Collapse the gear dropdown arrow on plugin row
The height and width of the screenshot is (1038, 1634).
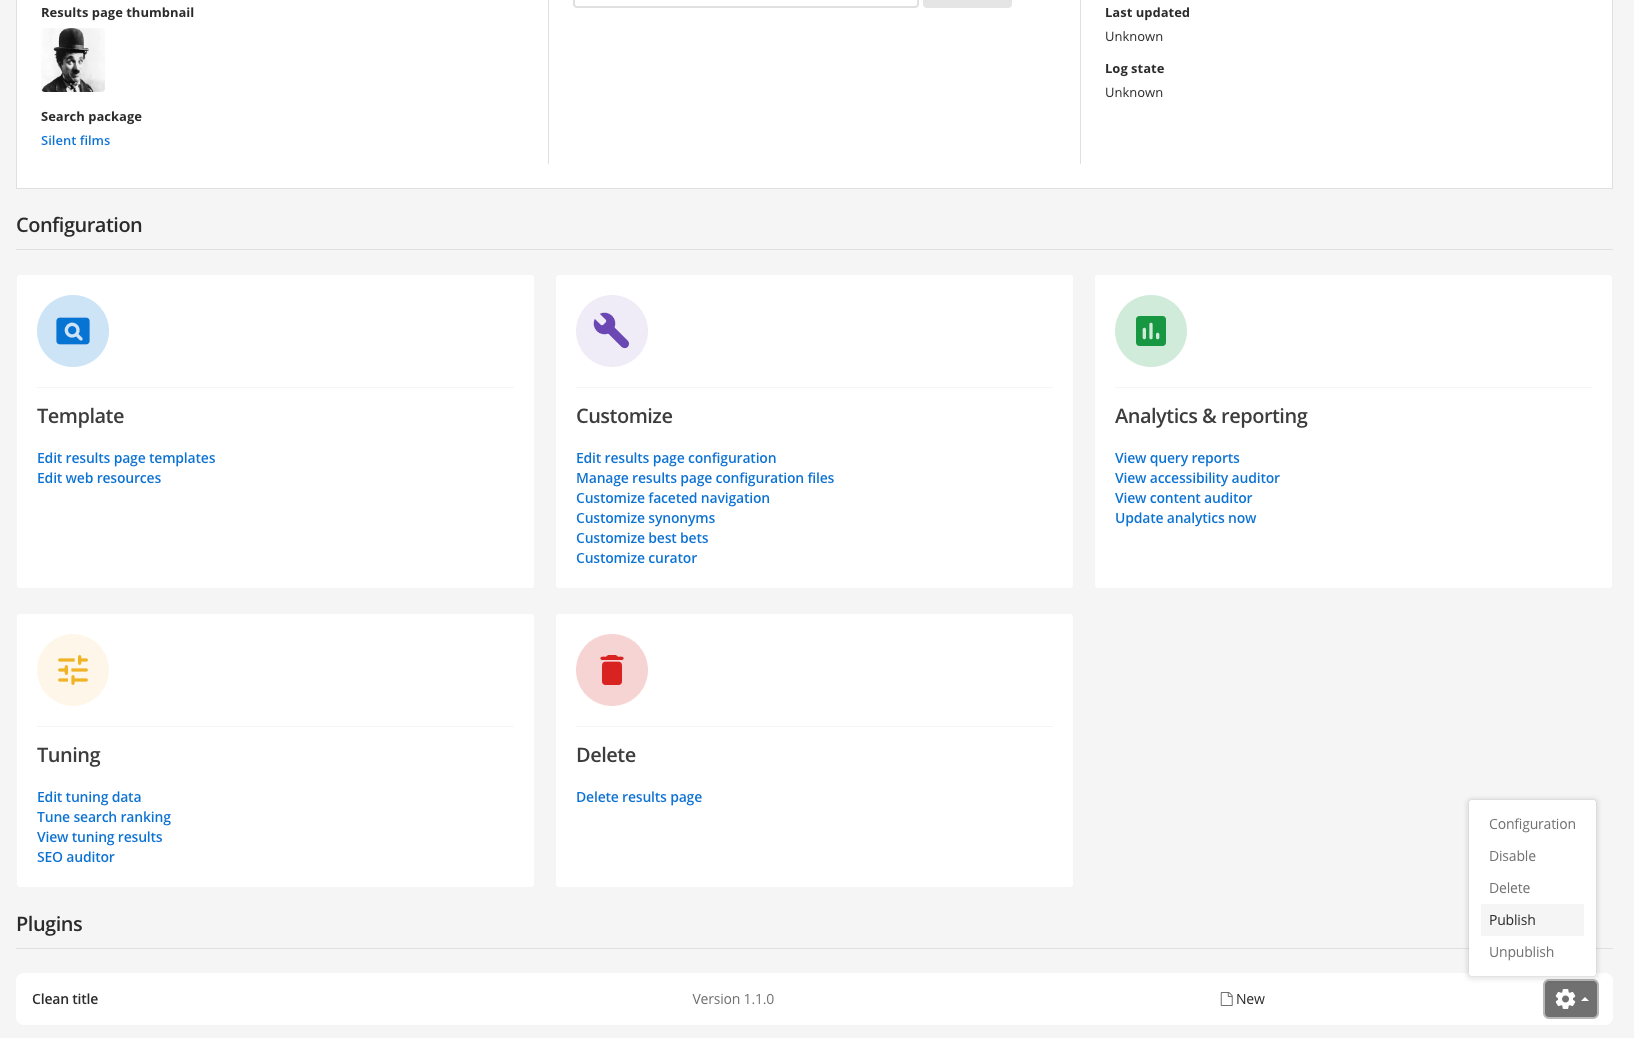pos(1585,999)
